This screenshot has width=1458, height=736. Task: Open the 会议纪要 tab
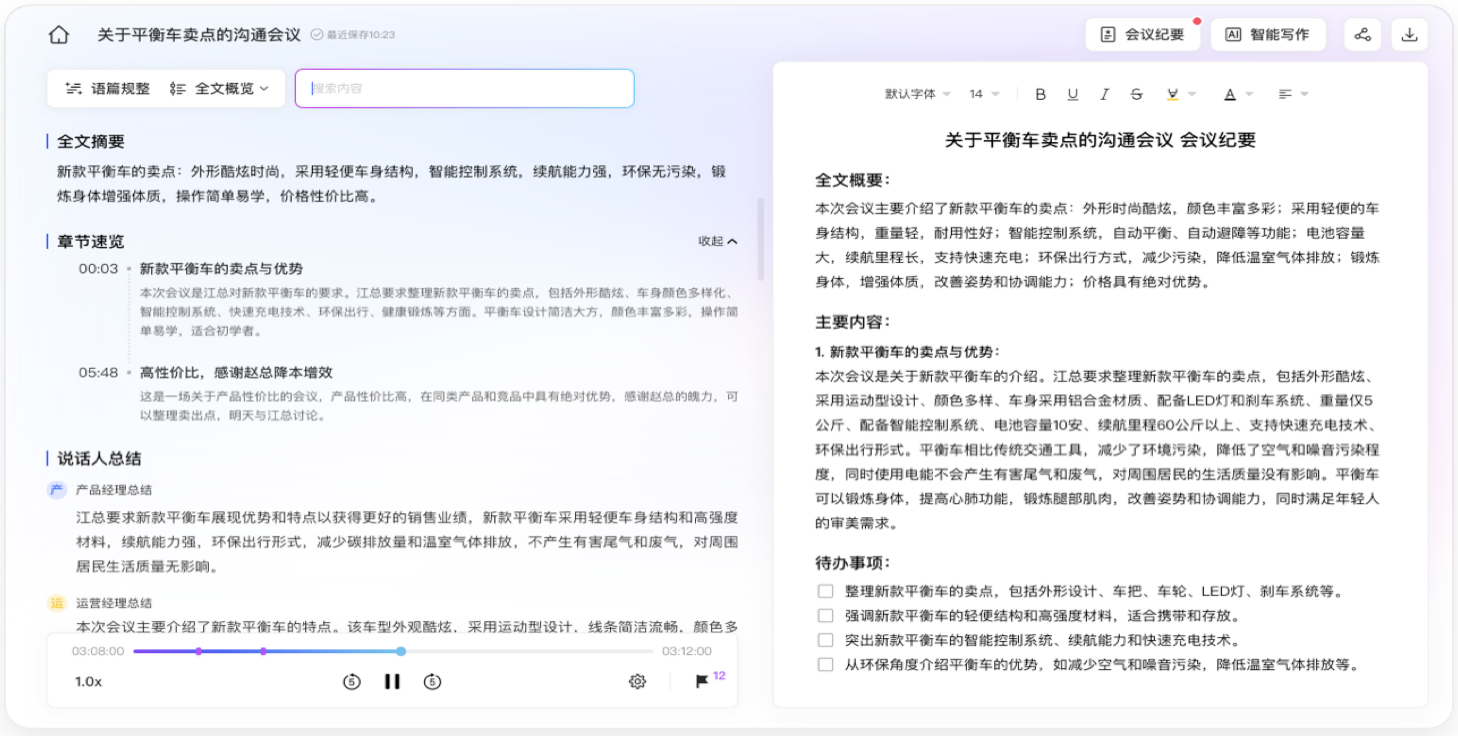(x=1142, y=35)
